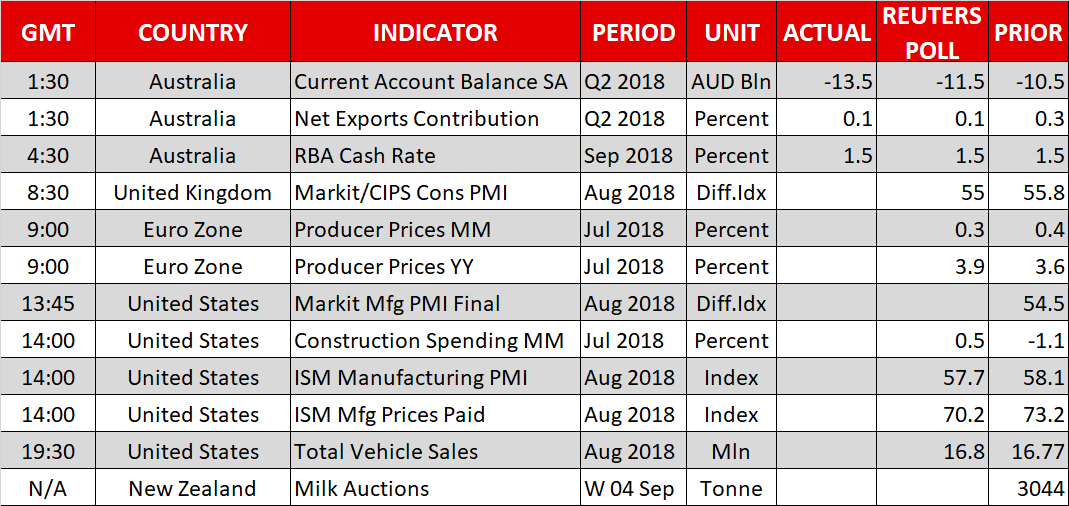Select the ACTUAL column header

coord(828,33)
